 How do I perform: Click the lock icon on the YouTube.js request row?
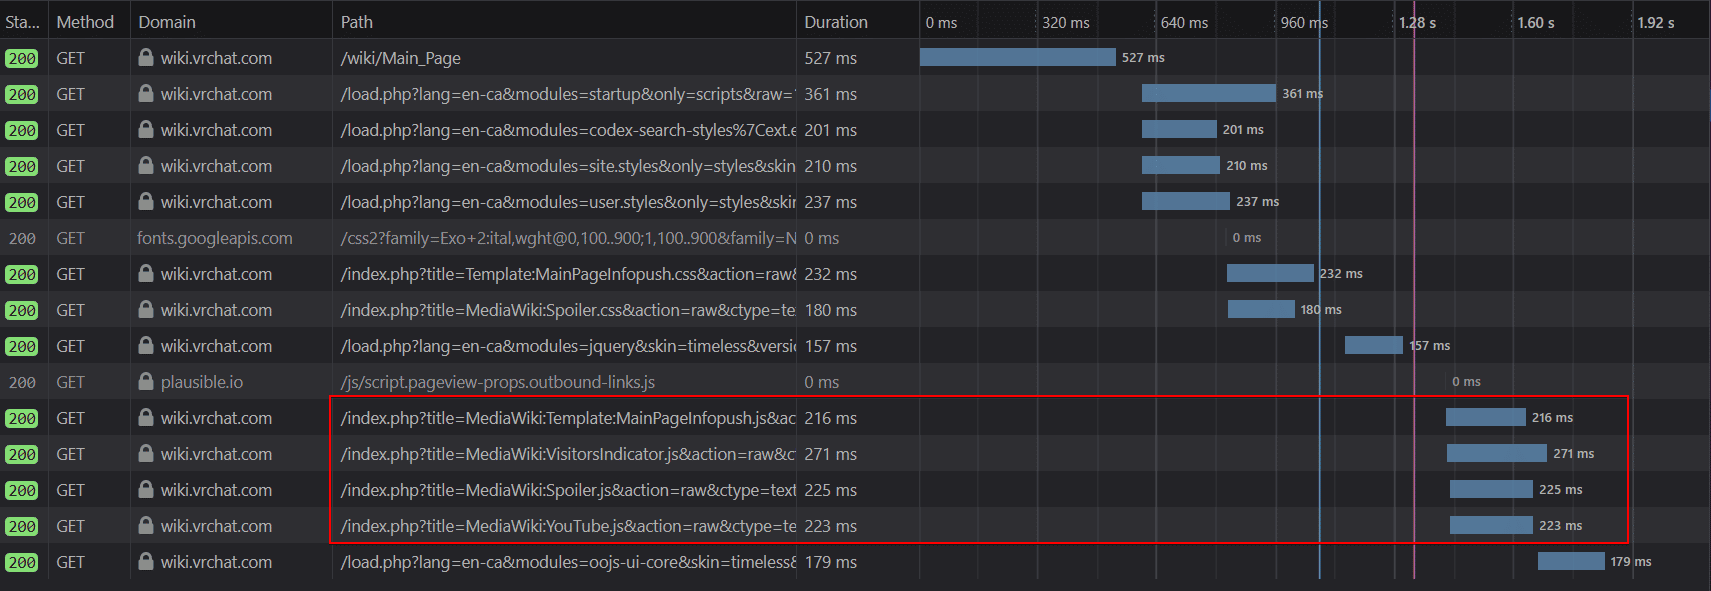coord(146,526)
